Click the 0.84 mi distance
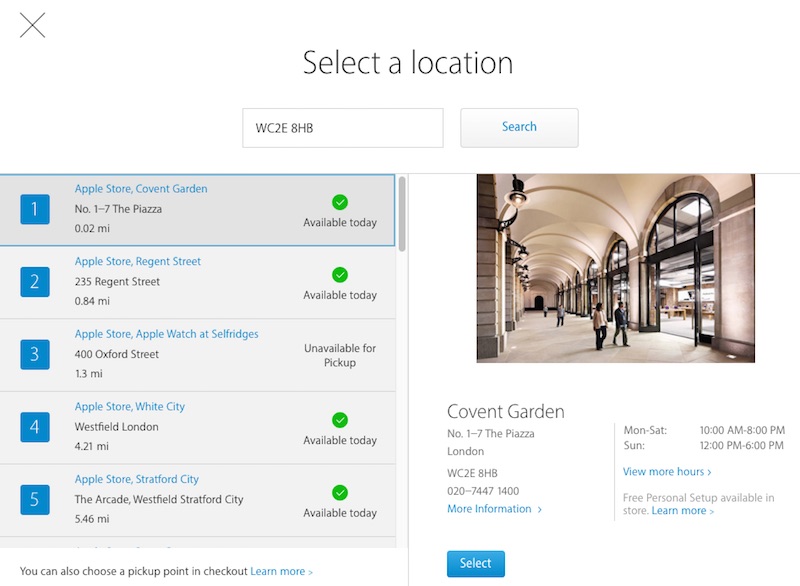800x586 pixels. [92, 301]
